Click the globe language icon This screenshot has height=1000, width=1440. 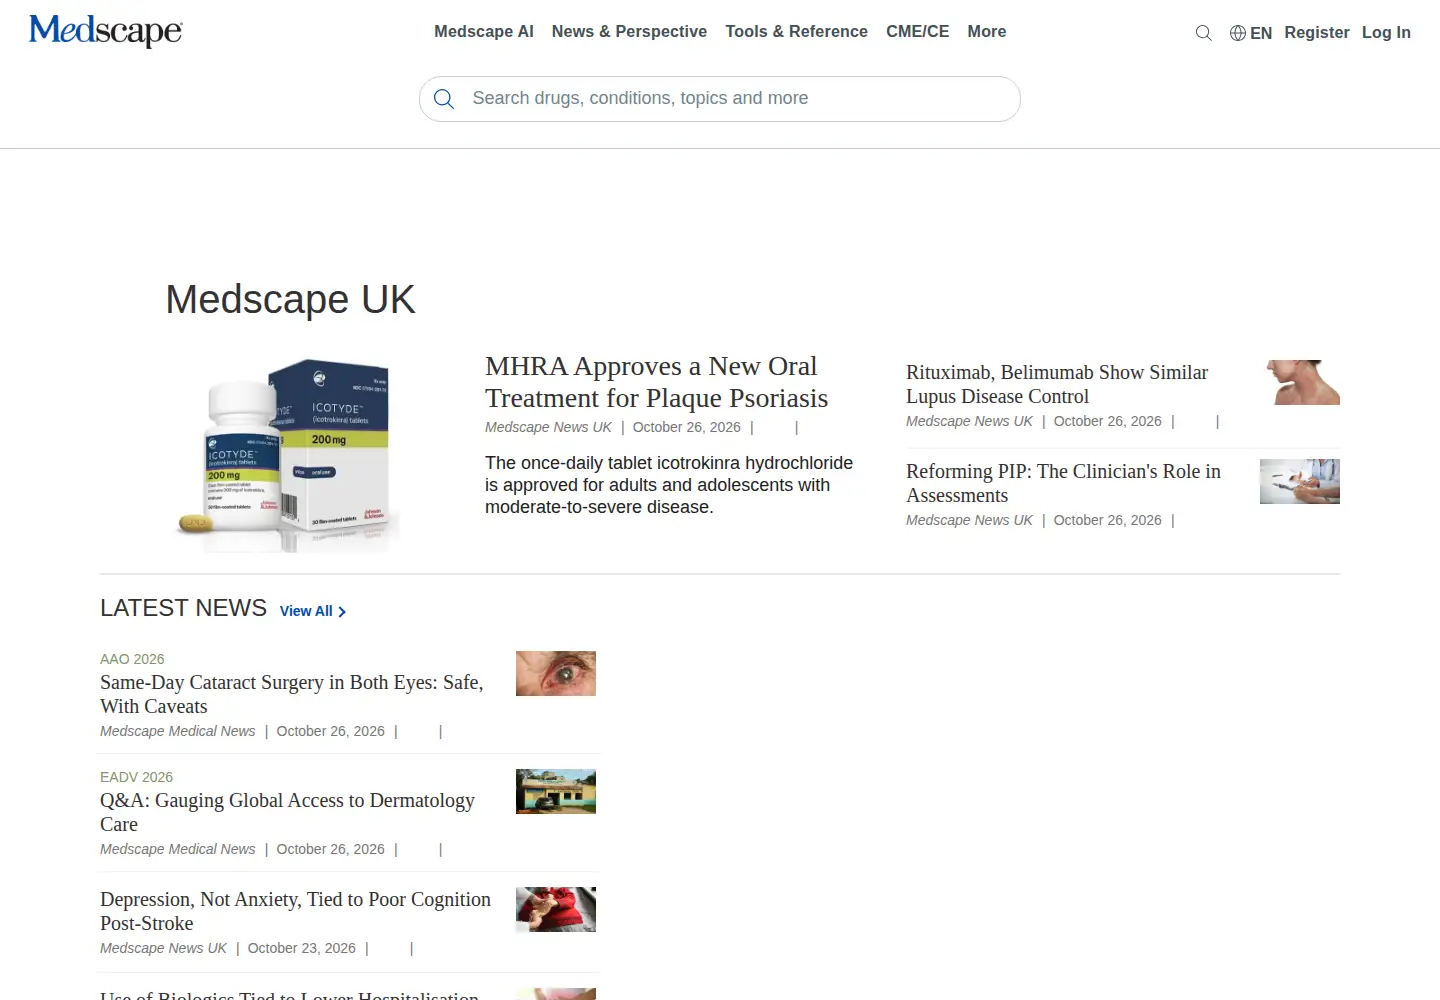pos(1238,33)
